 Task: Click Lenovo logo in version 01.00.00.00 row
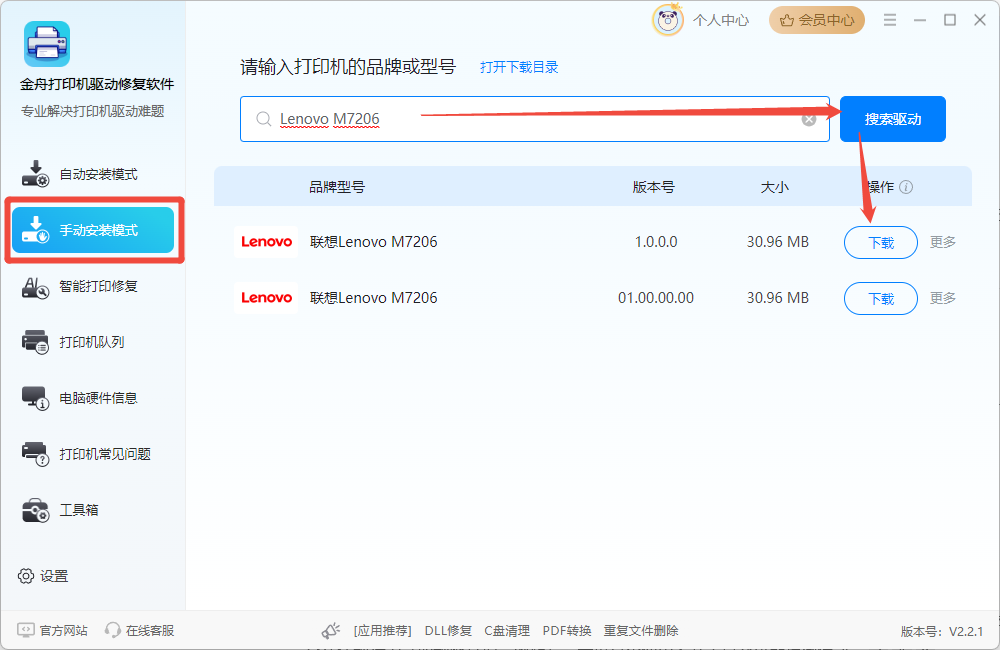point(266,298)
